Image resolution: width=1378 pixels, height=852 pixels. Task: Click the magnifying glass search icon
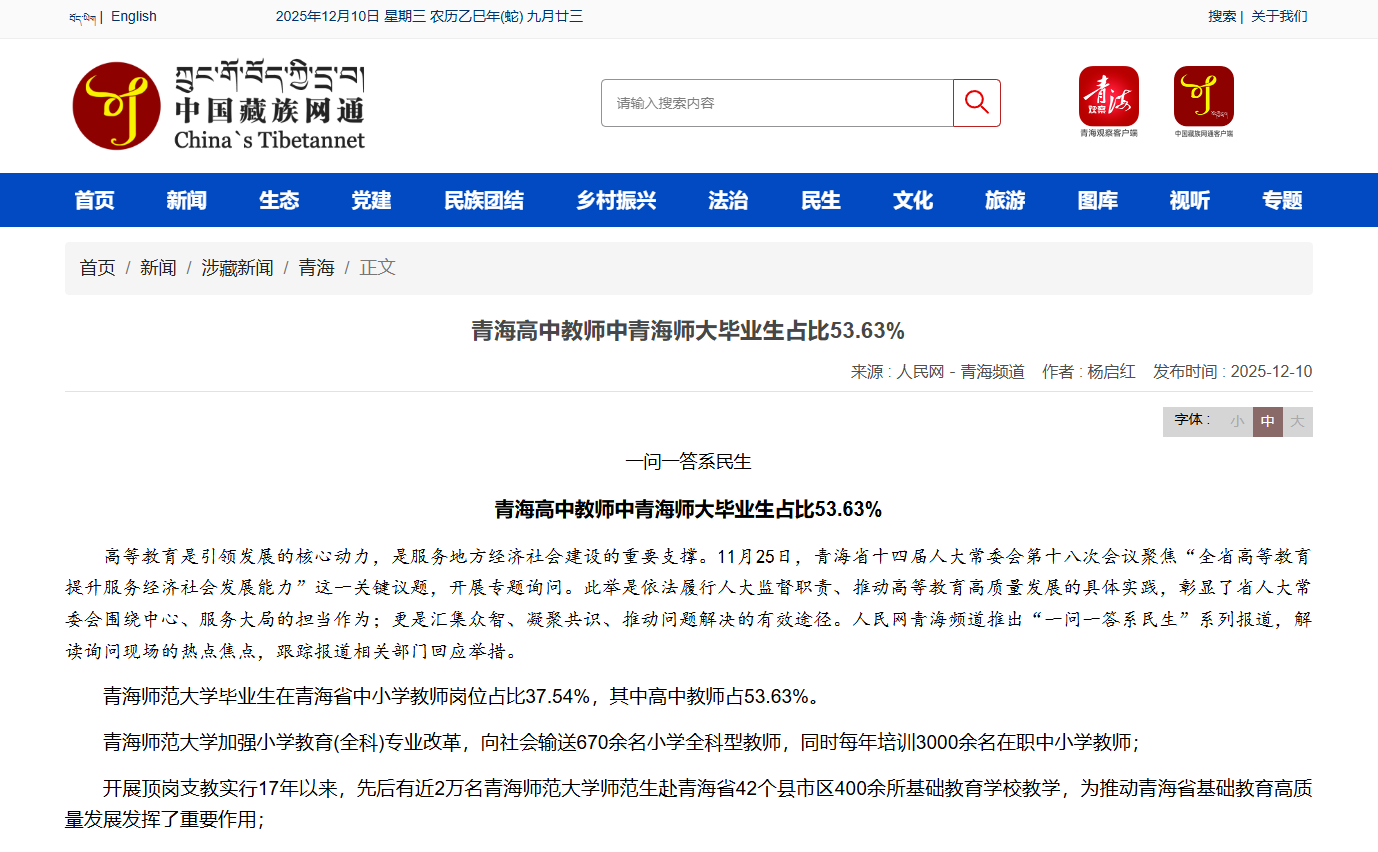click(976, 103)
